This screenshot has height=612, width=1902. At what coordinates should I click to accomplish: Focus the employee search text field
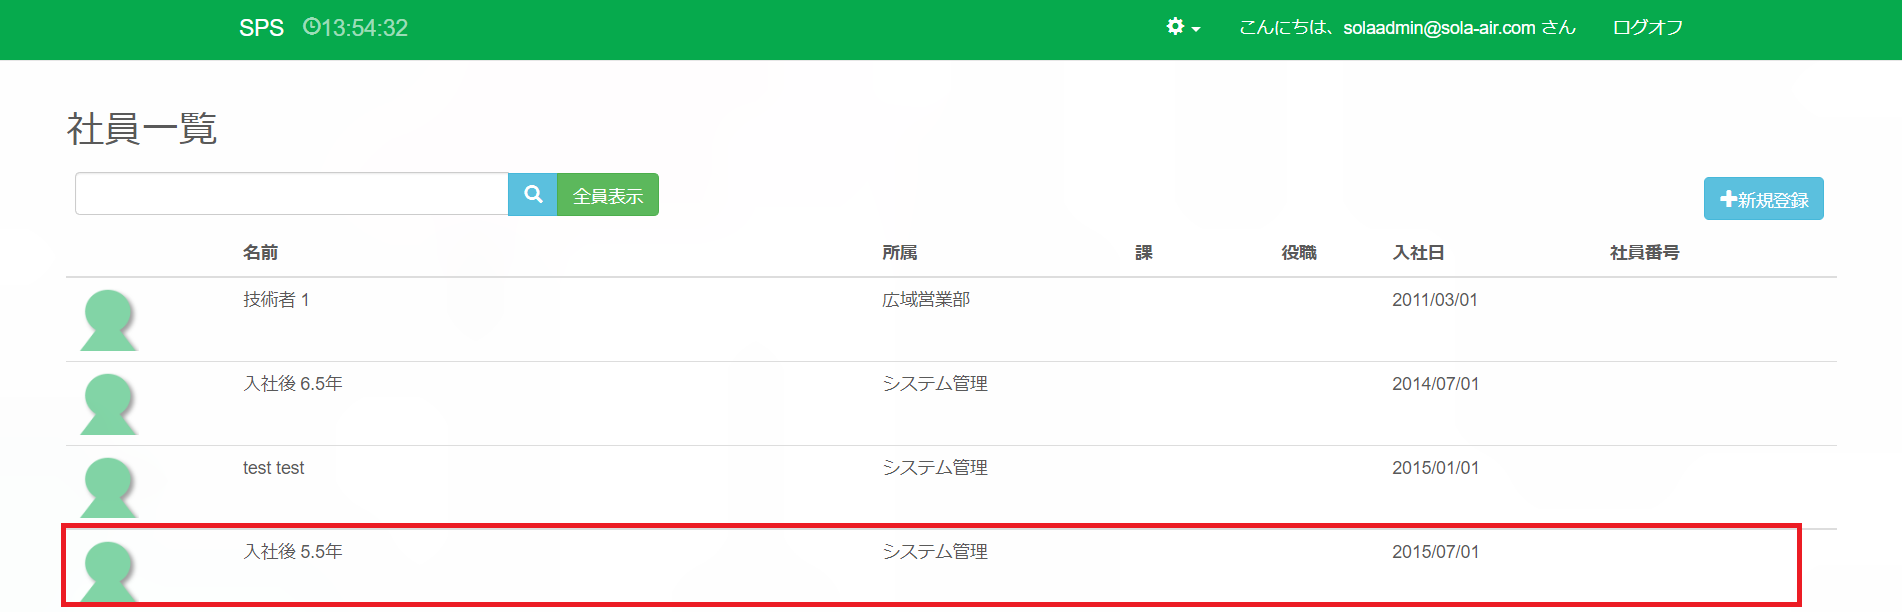(x=291, y=194)
